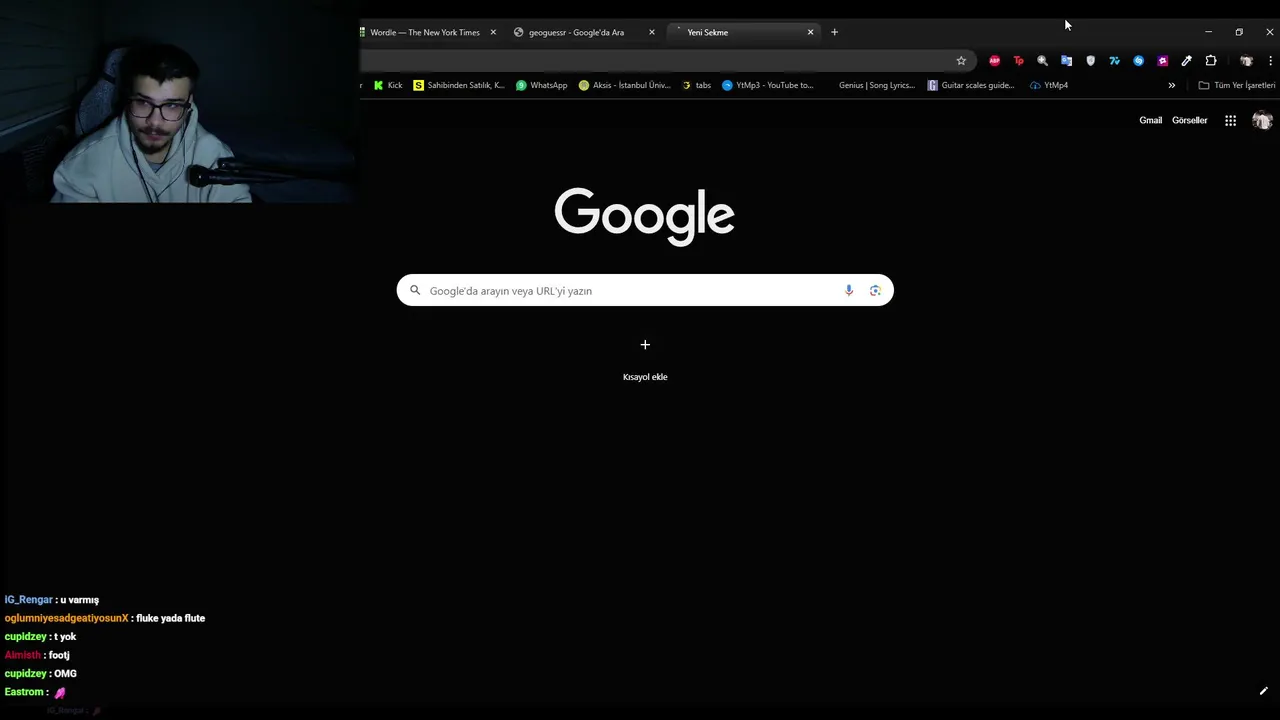Switch to the geoguessr - Google'da Ara tab
The width and height of the screenshot is (1280, 720).
576,32
